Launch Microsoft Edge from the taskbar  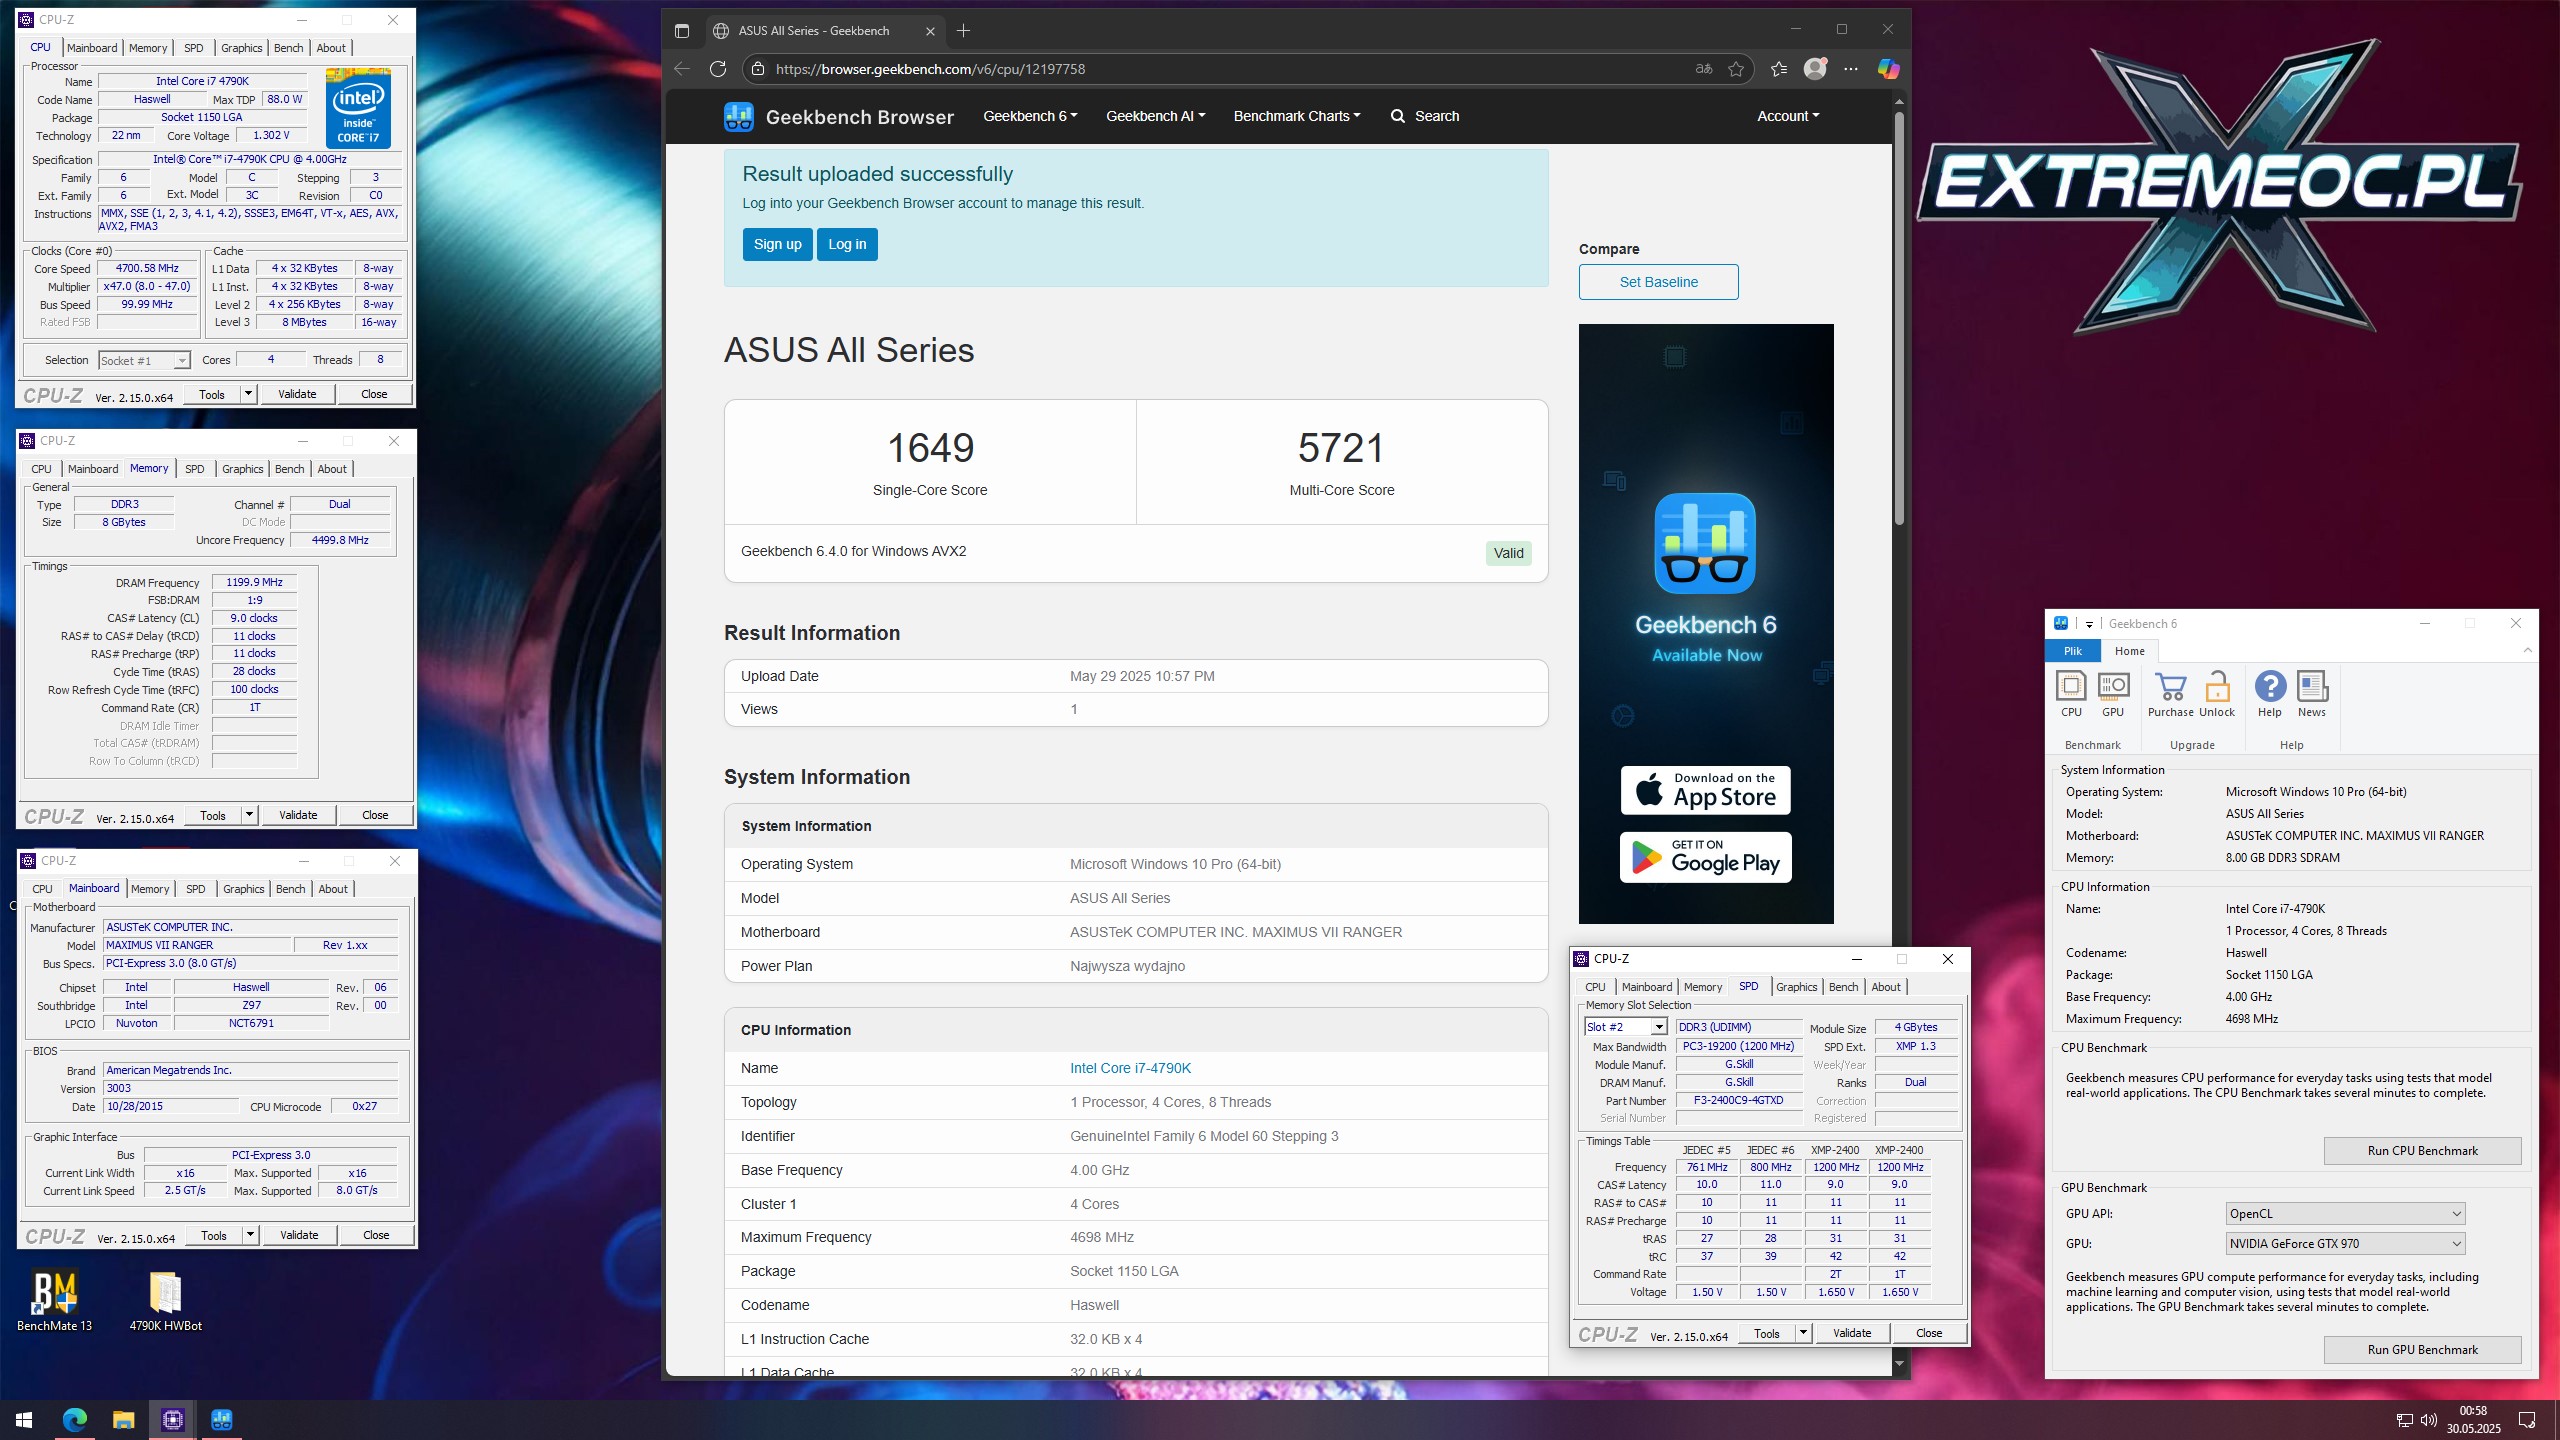click(x=75, y=1419)
